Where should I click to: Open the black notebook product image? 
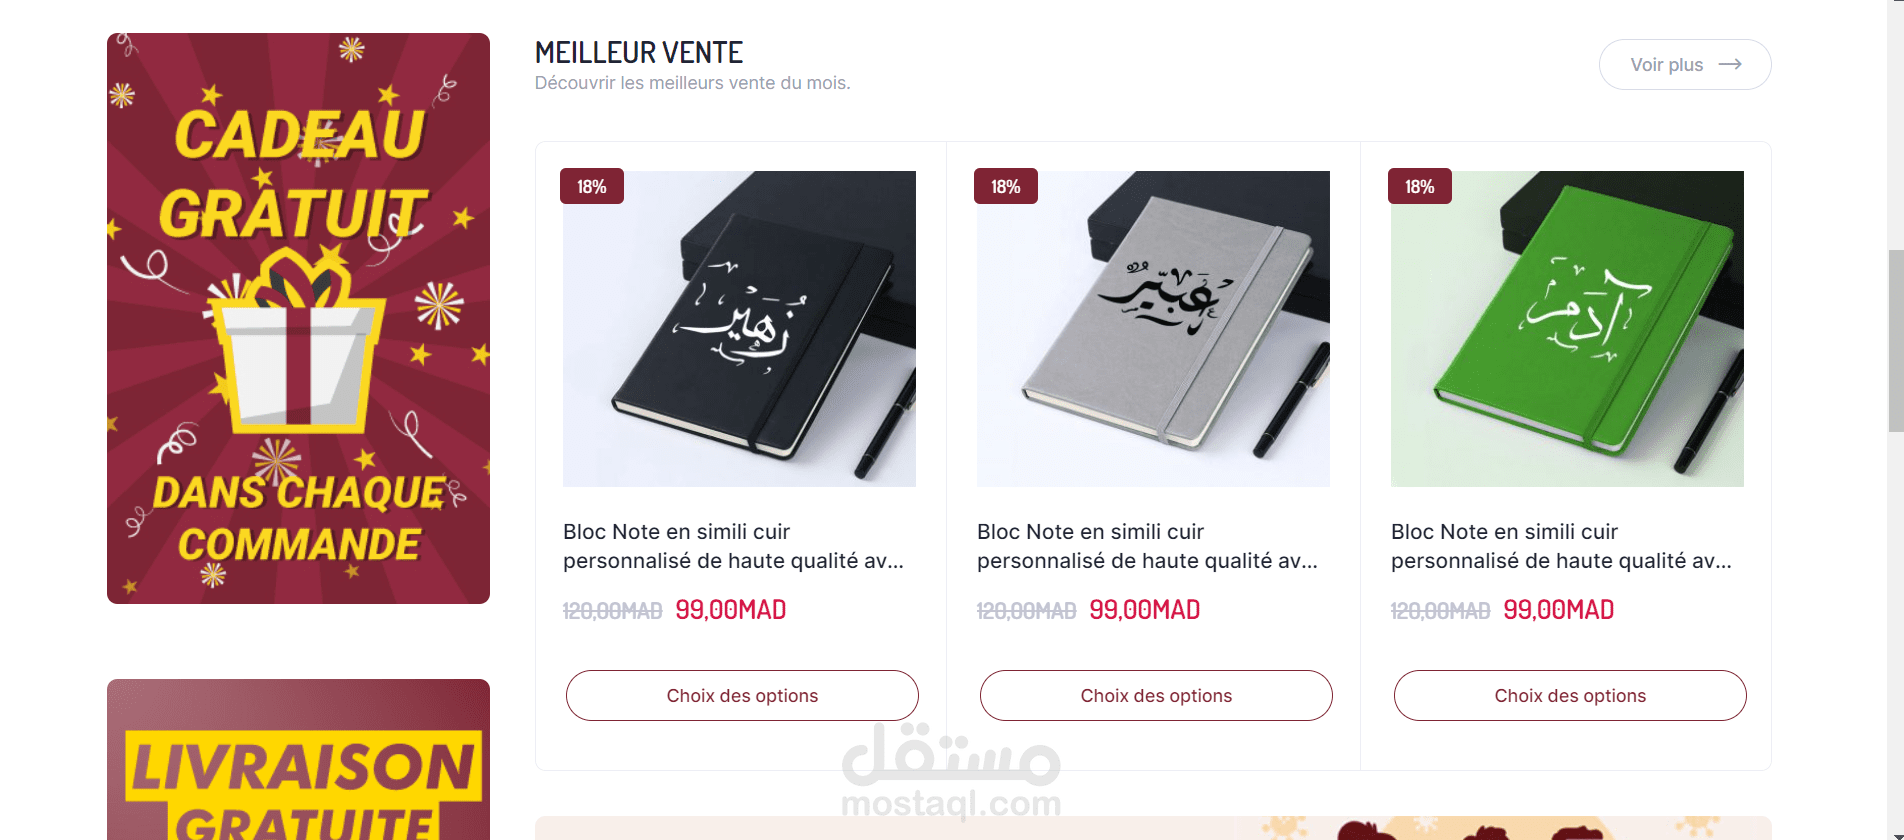(739, 329)
